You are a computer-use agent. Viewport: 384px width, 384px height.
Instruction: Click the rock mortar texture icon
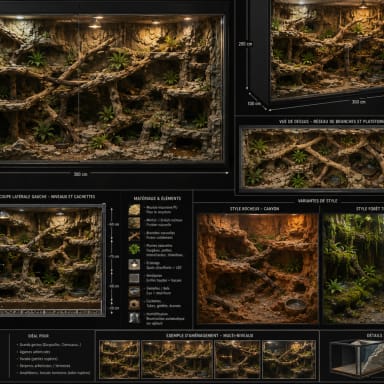[134, 223]
